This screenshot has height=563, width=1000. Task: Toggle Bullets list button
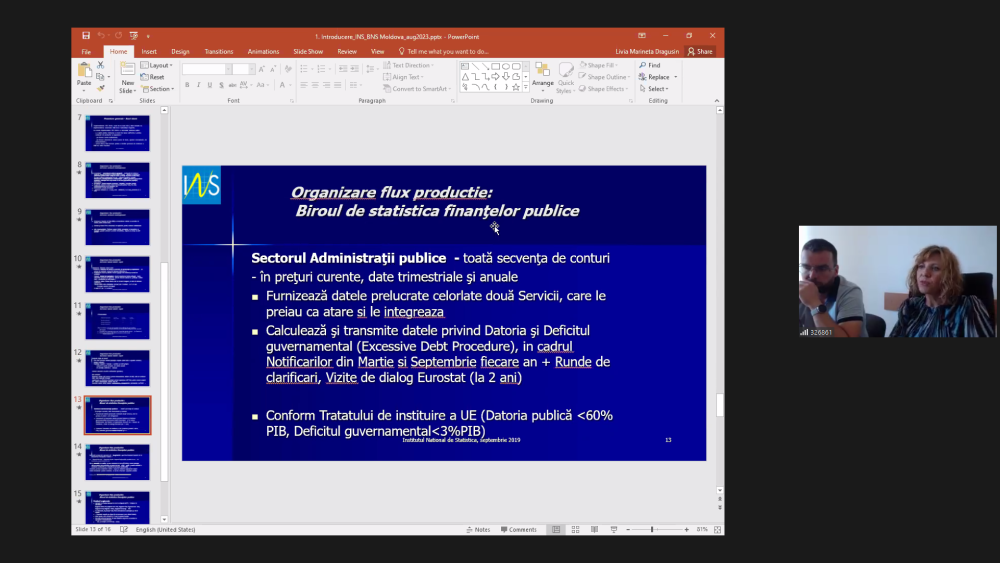[x=305, y=69]
